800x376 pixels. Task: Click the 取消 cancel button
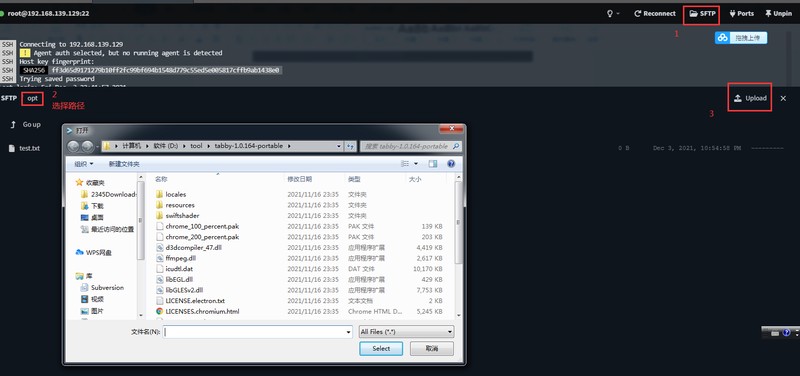point(432,348)
